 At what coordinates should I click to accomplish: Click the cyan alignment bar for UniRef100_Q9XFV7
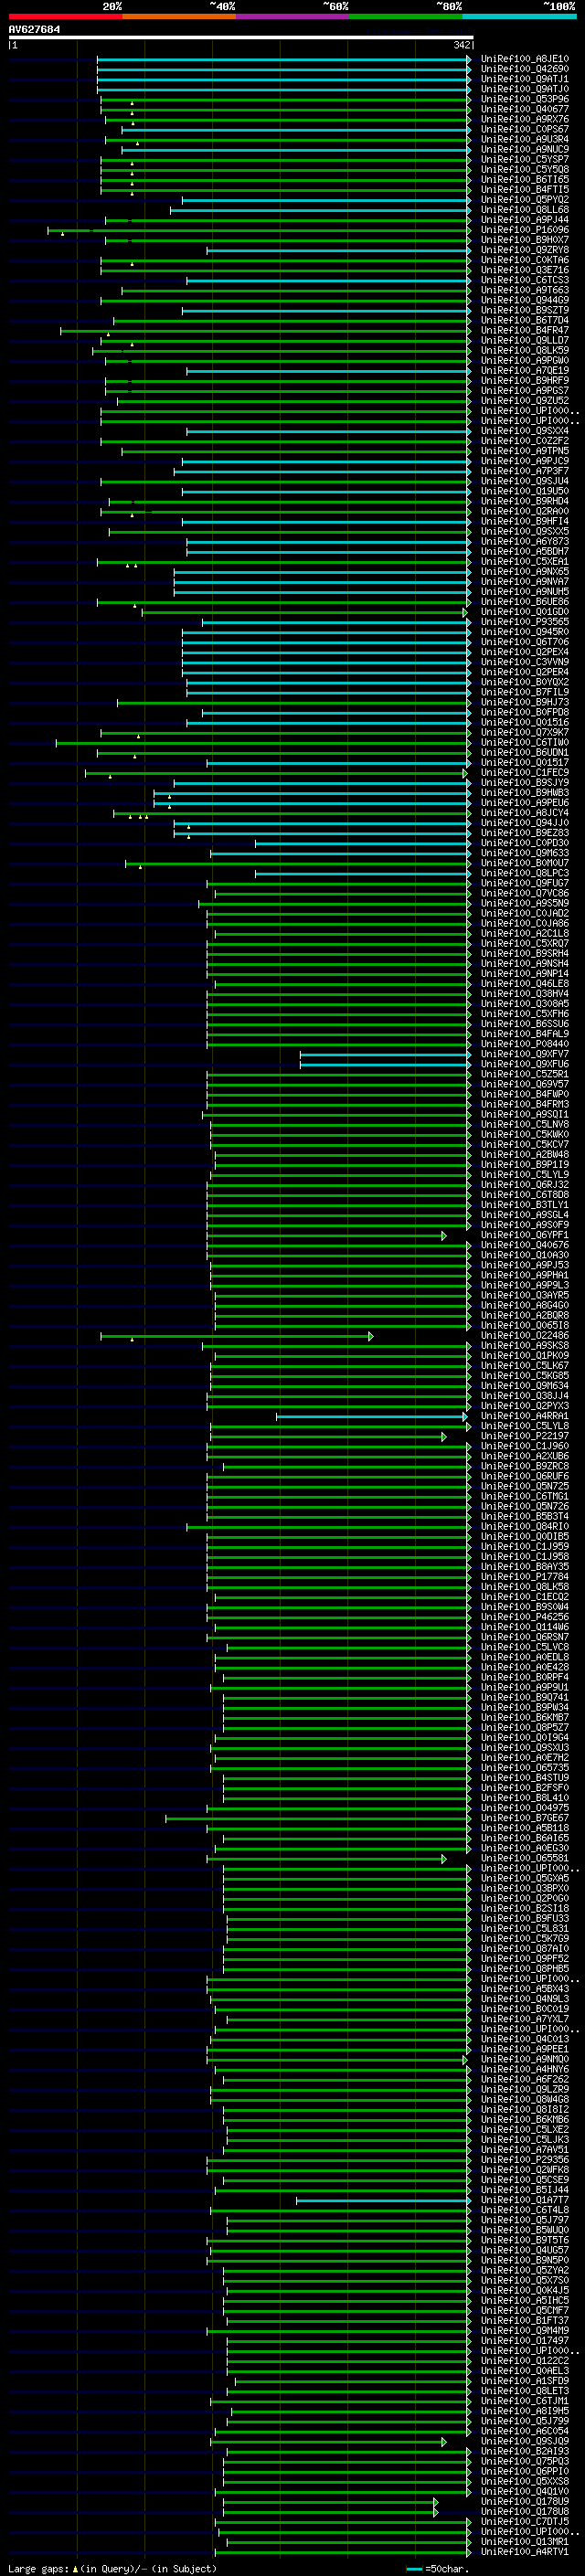click(385, 1054)
